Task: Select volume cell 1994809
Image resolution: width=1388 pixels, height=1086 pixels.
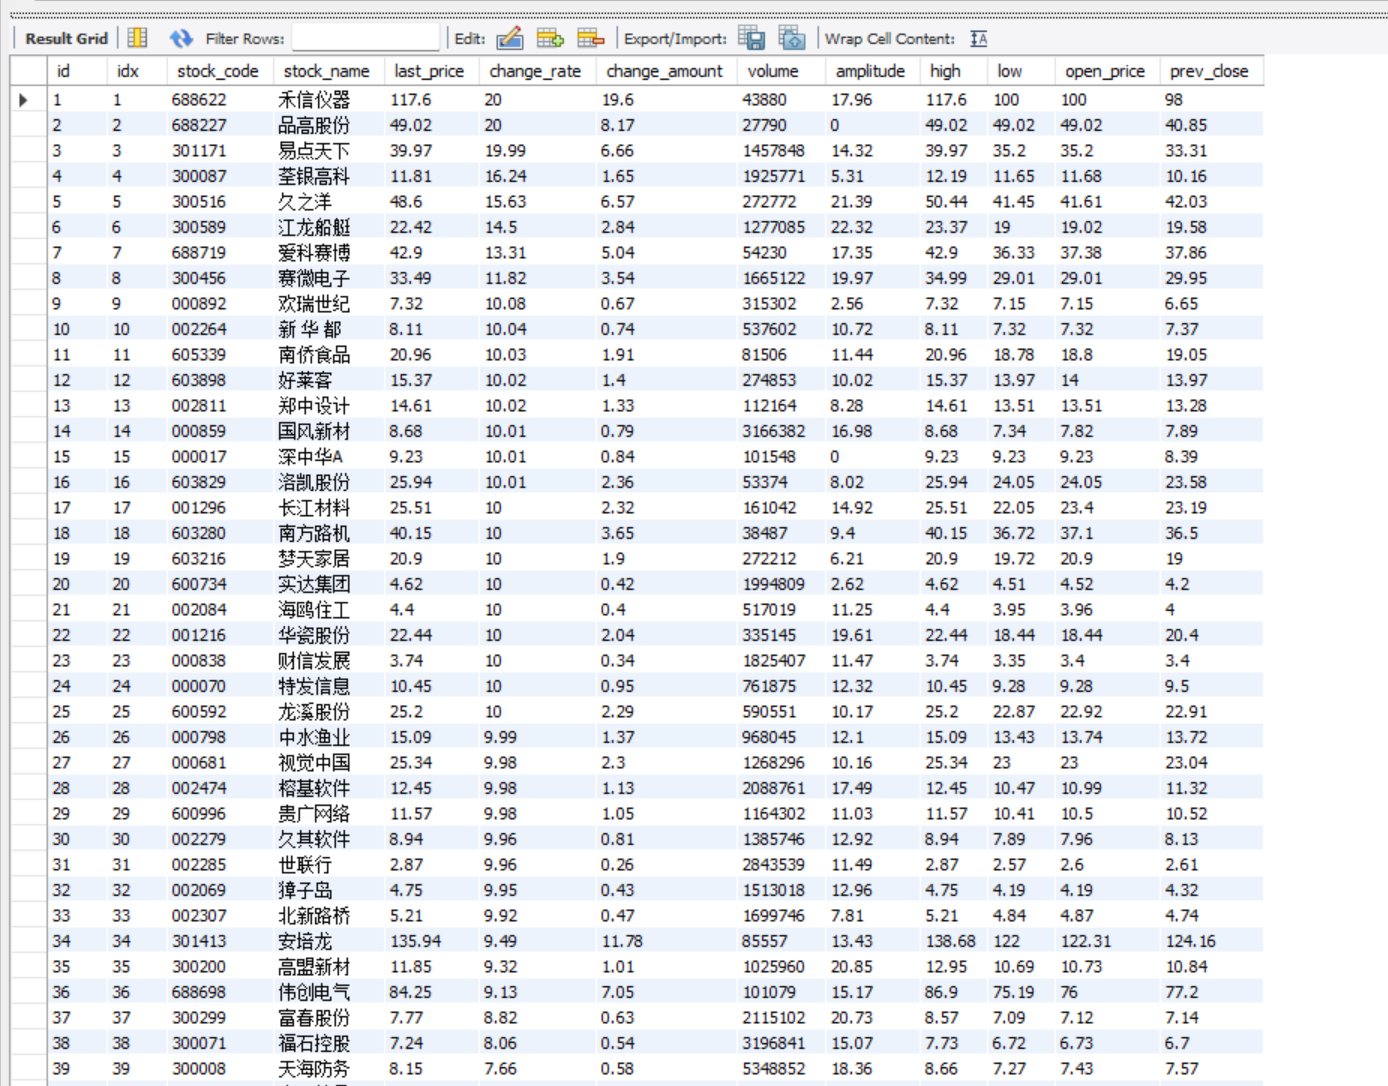Action: (x=782, y=585)
